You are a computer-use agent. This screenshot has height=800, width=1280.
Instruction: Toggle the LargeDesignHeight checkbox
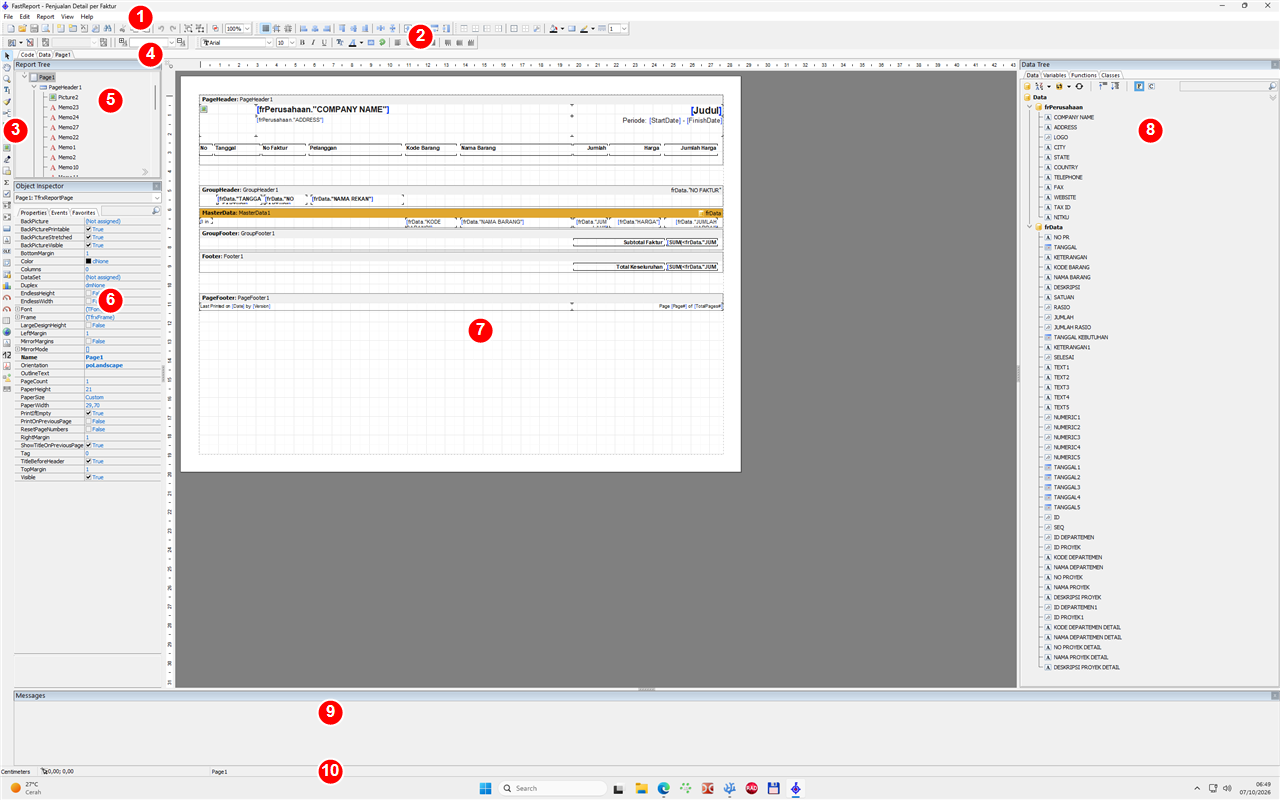click(88, 325)
